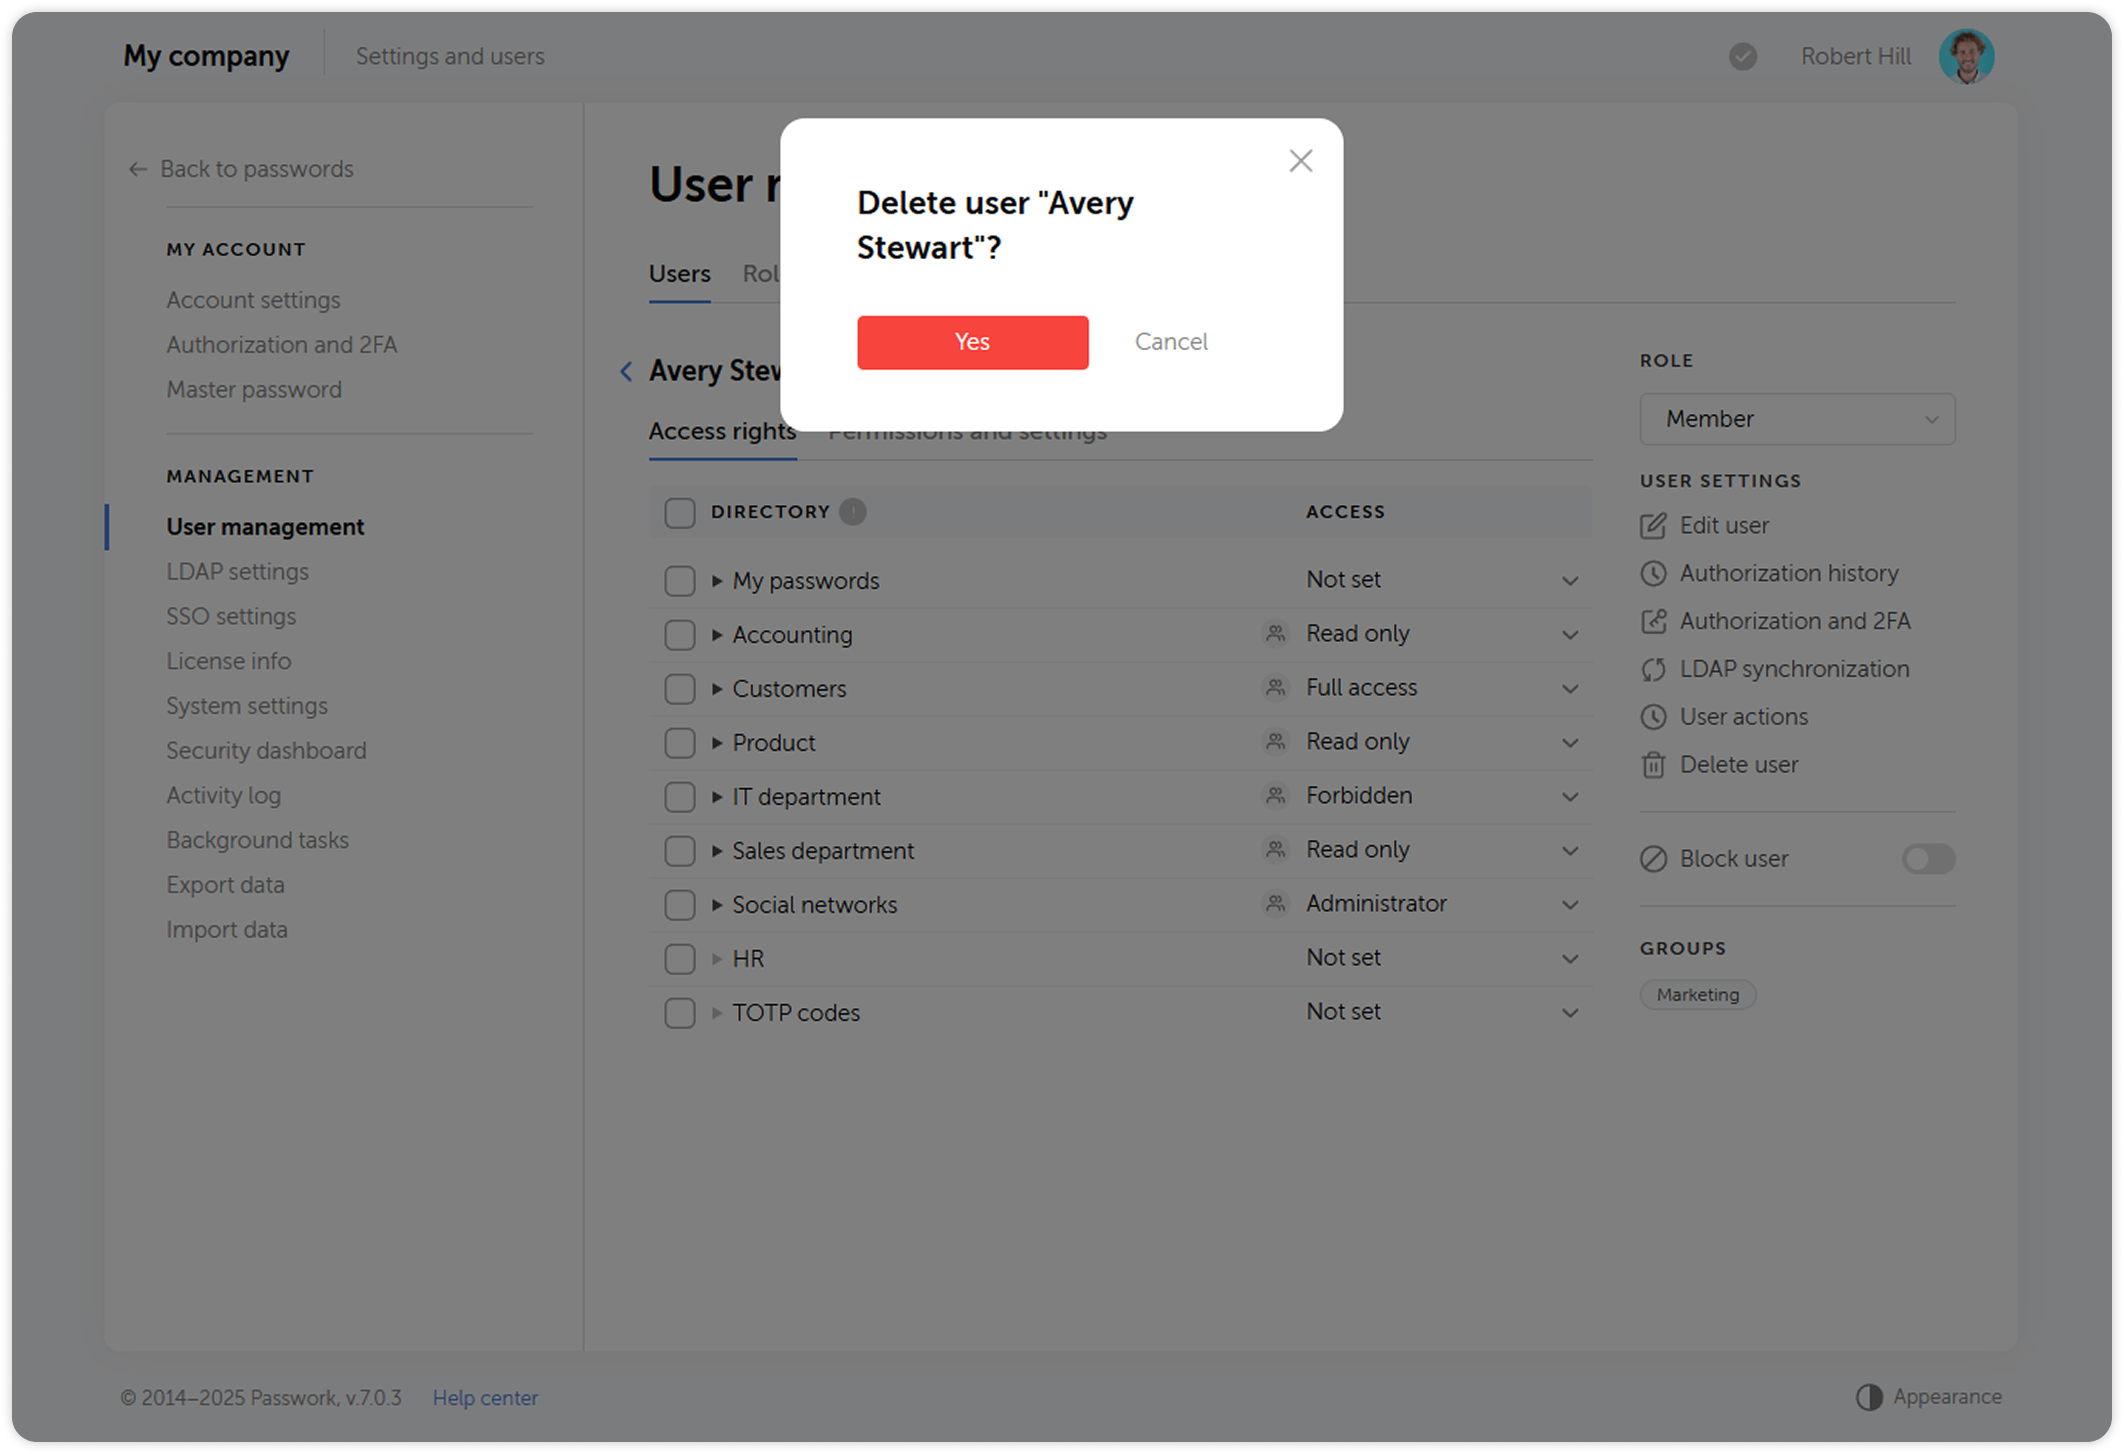The width and height of the screenshot is (2124, 1454).
Task: Click the Edit user pencil icon
Action: click(1654, 525)
